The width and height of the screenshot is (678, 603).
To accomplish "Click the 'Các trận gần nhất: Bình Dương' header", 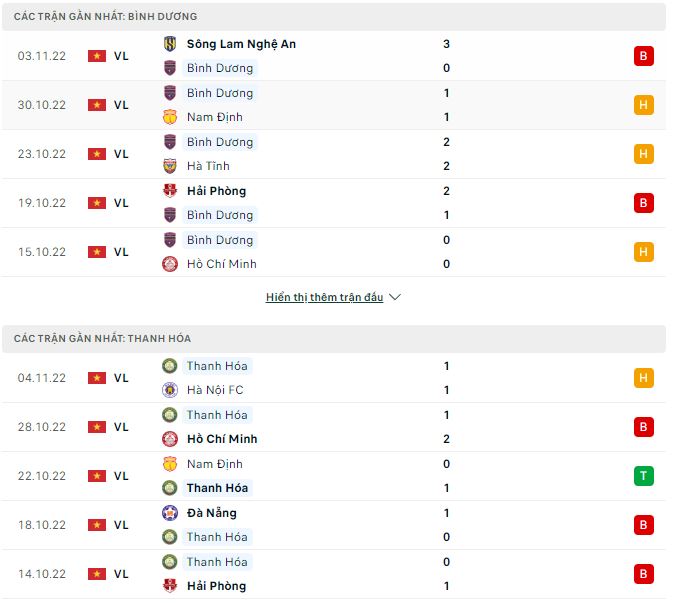I will pos(106,17).
